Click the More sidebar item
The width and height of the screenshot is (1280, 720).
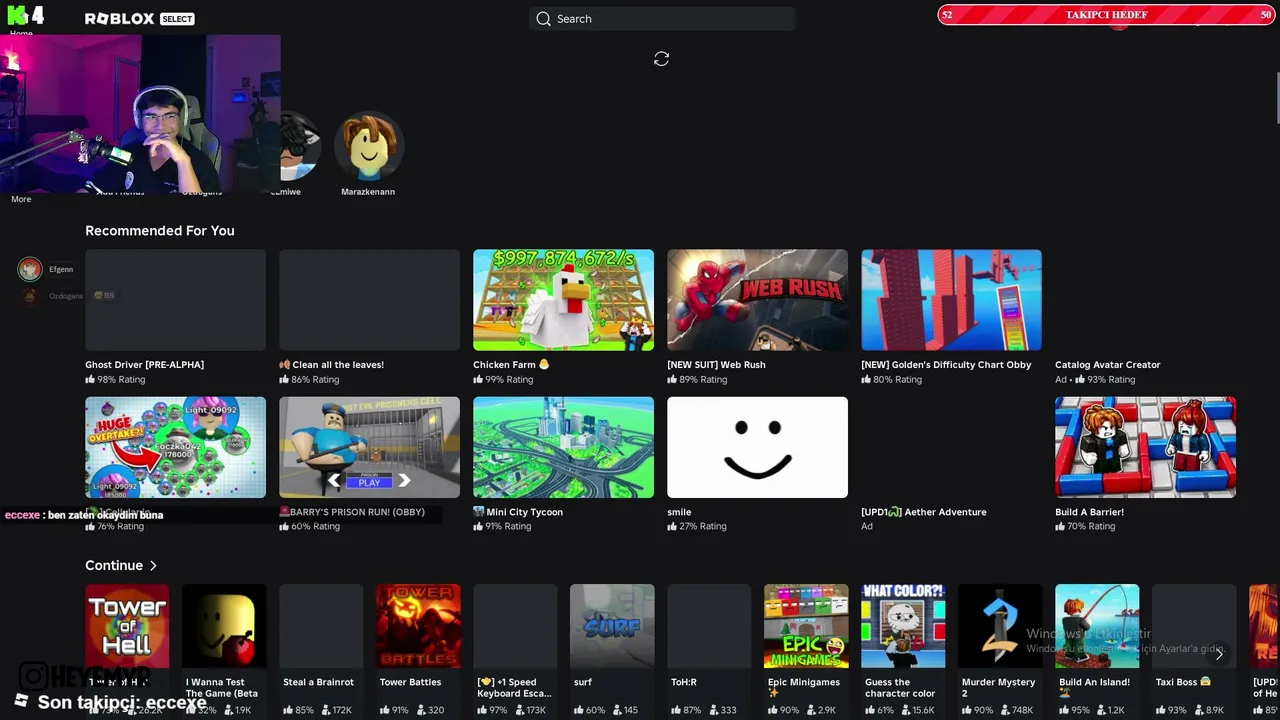(x=21, y=199)
